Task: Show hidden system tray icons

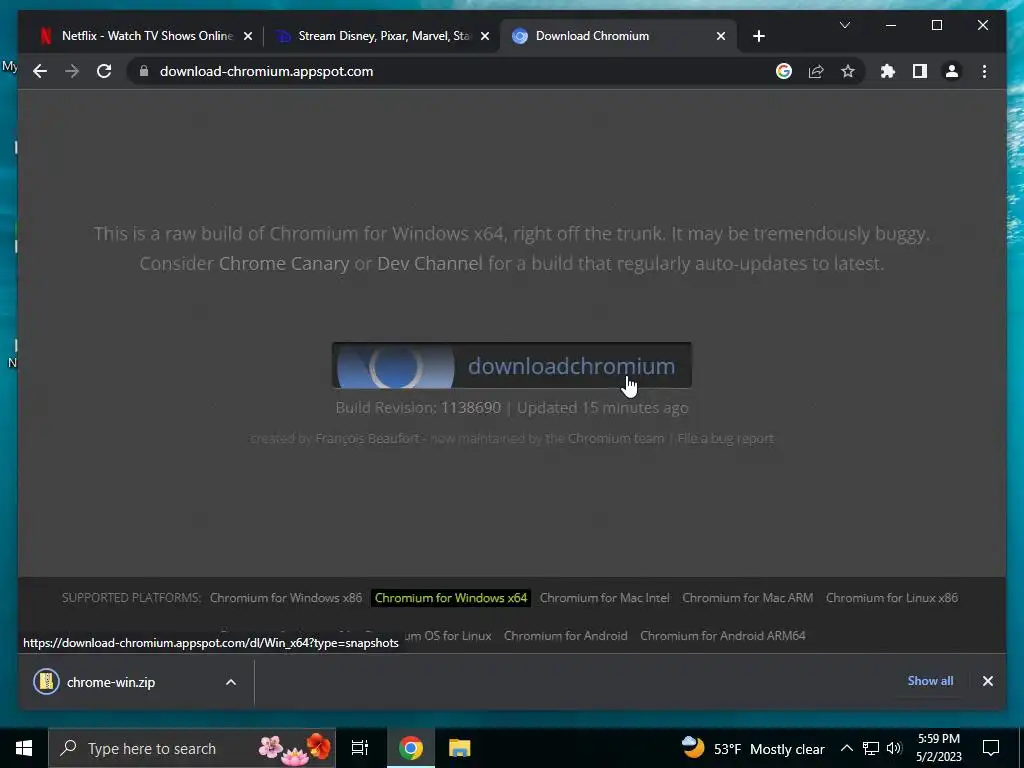Action: click(x=846, y=748)
